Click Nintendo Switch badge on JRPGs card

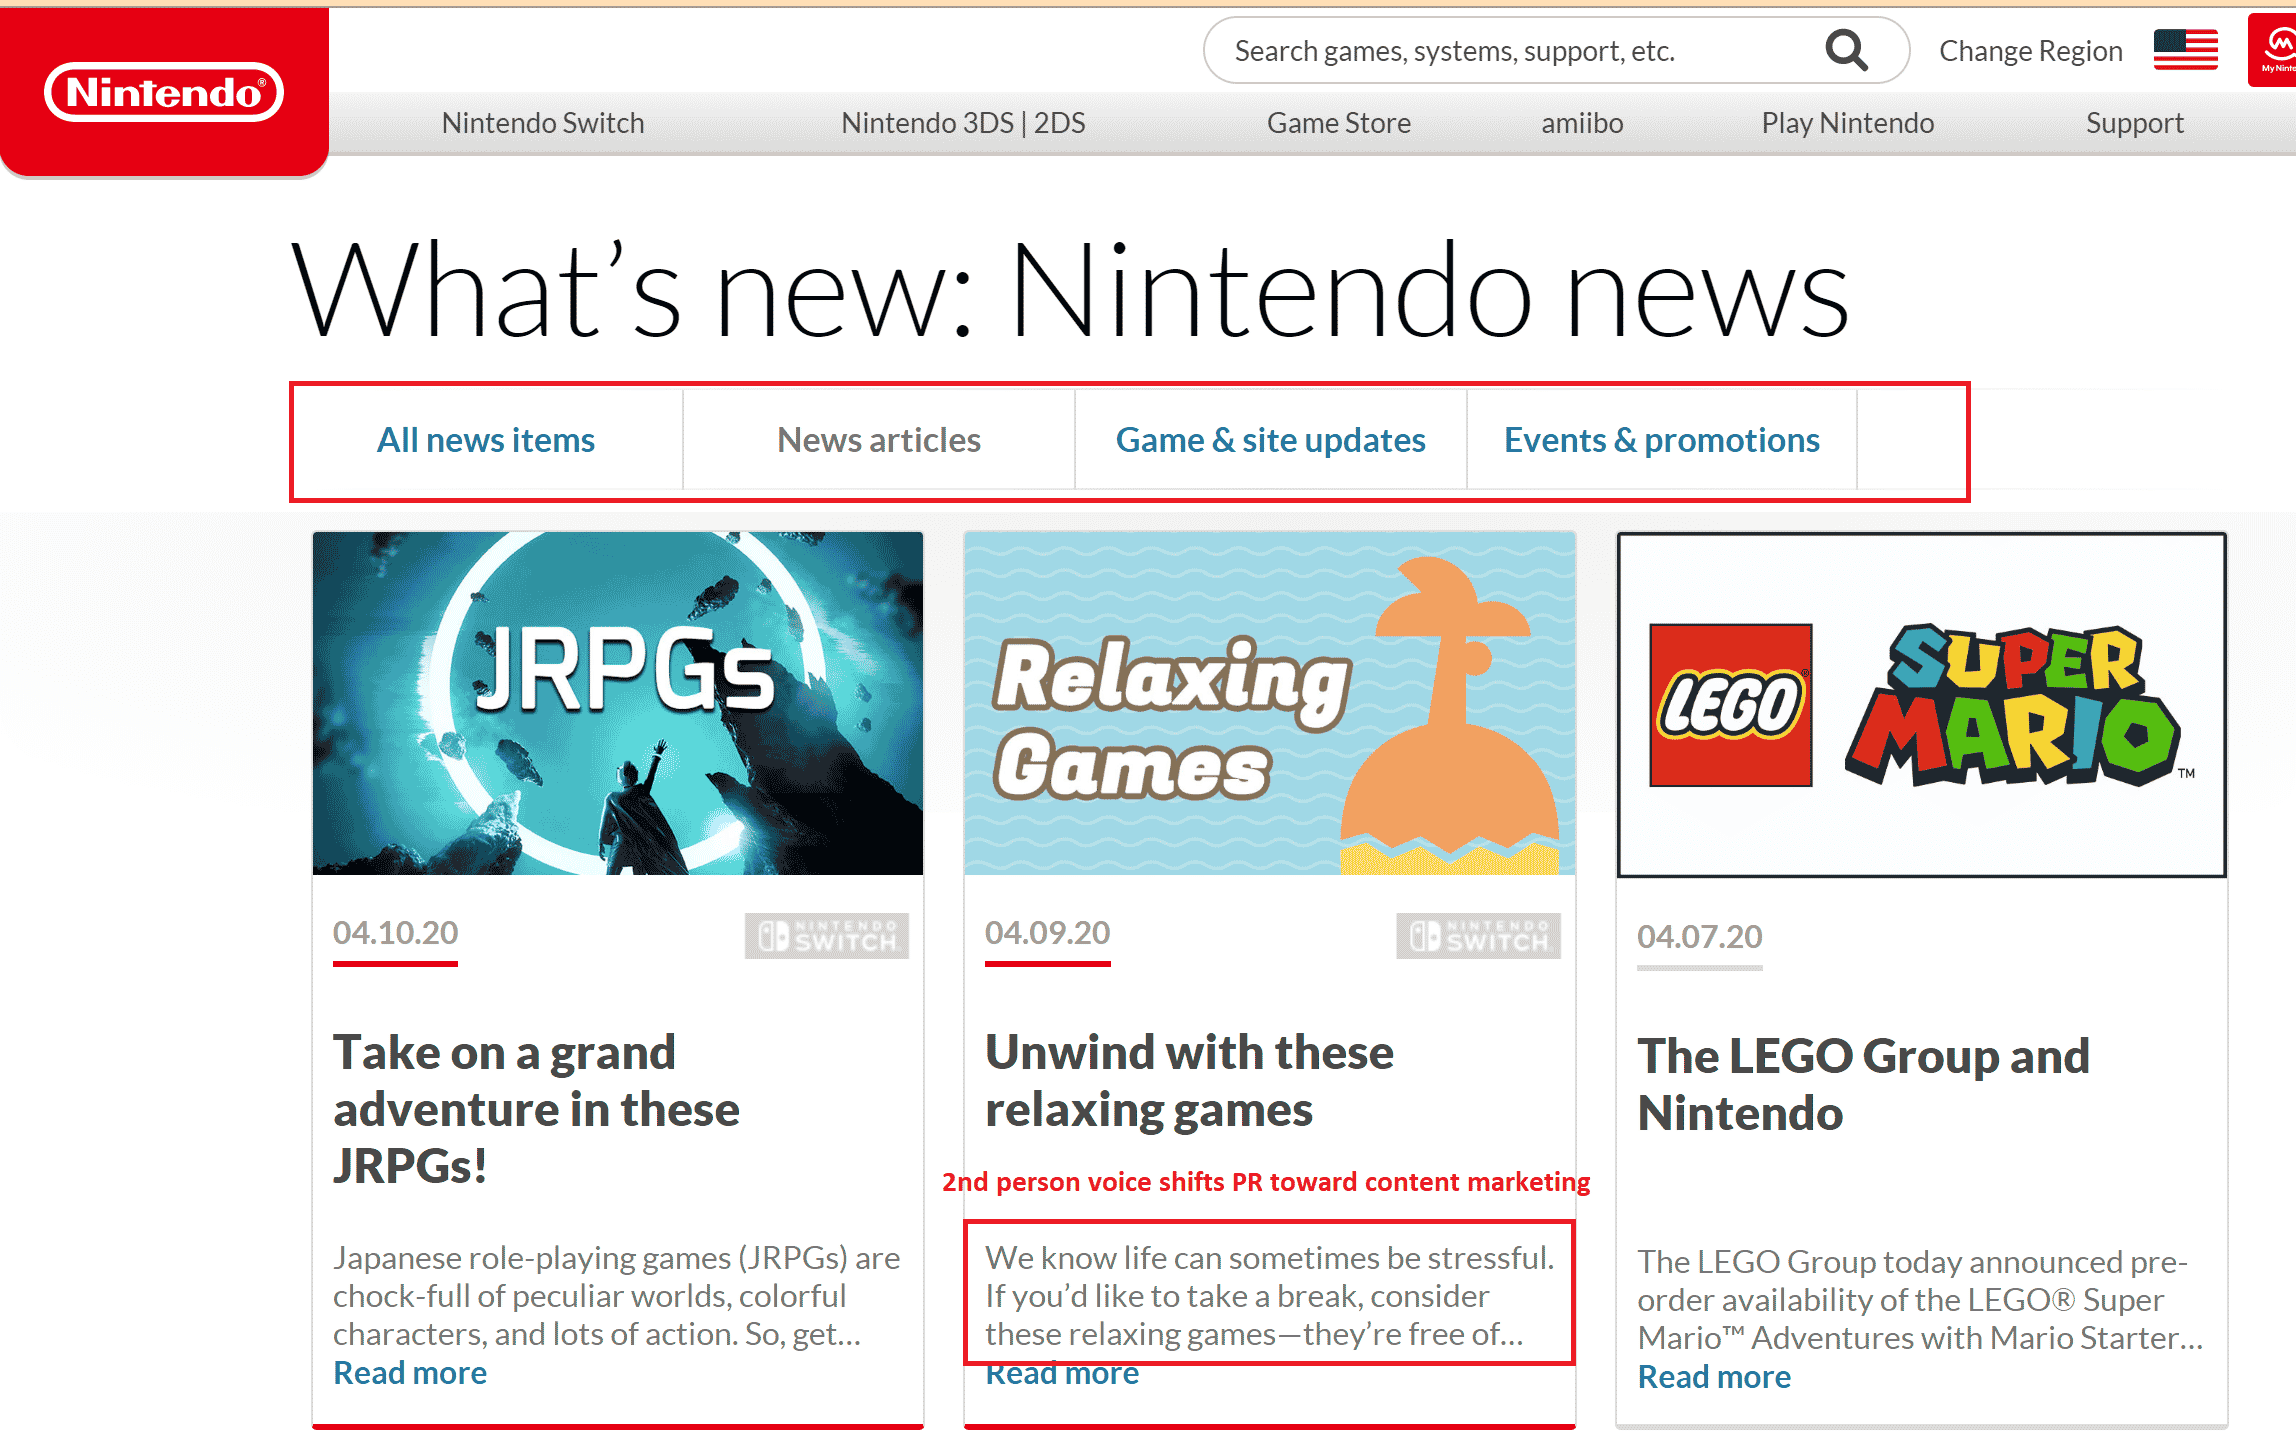pos(827,936)
